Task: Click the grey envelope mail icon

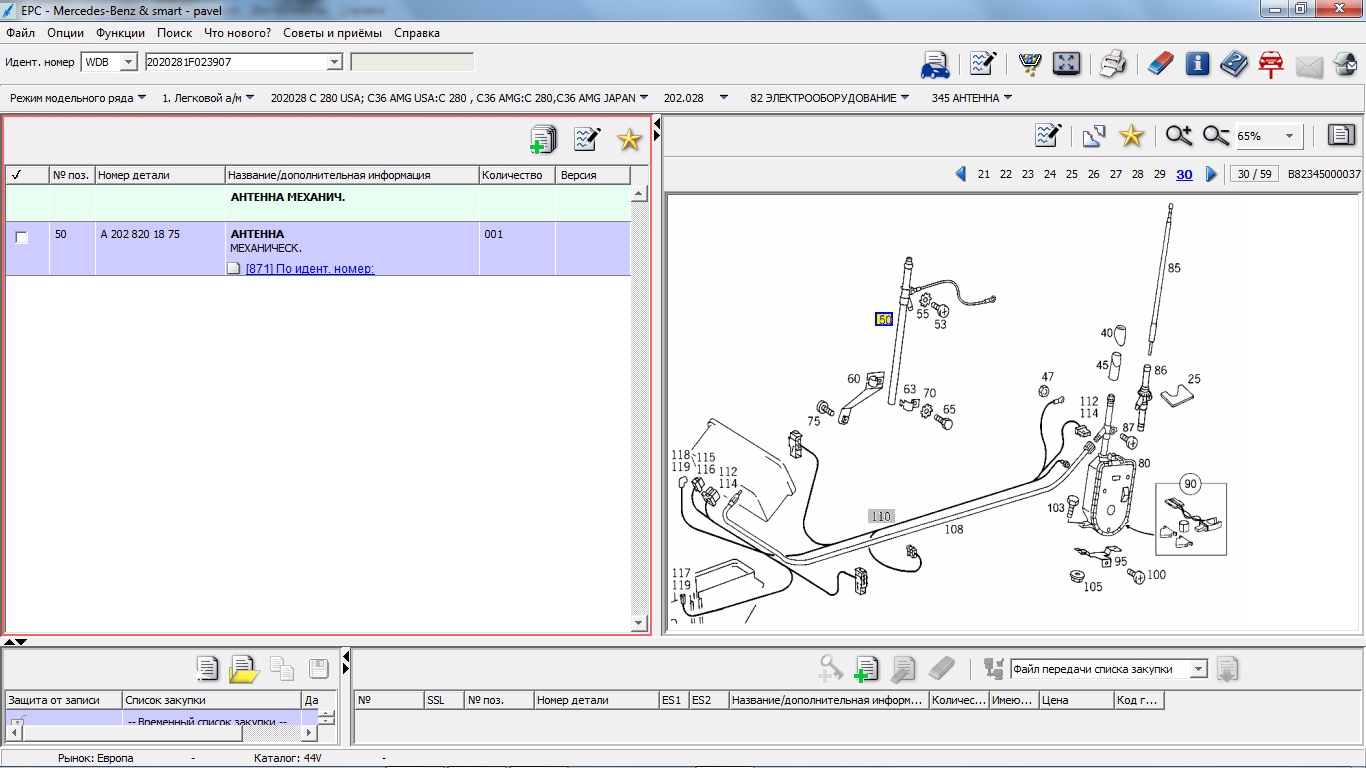Action: click(1309, 67)
